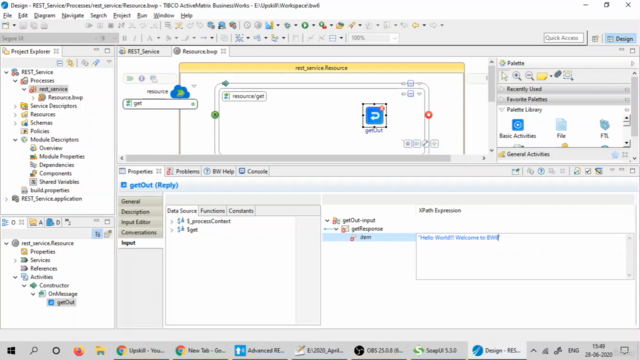The width and height of the screenshot is (640, 360).
Task: Open the Project menu
Action: click(122, 16)
